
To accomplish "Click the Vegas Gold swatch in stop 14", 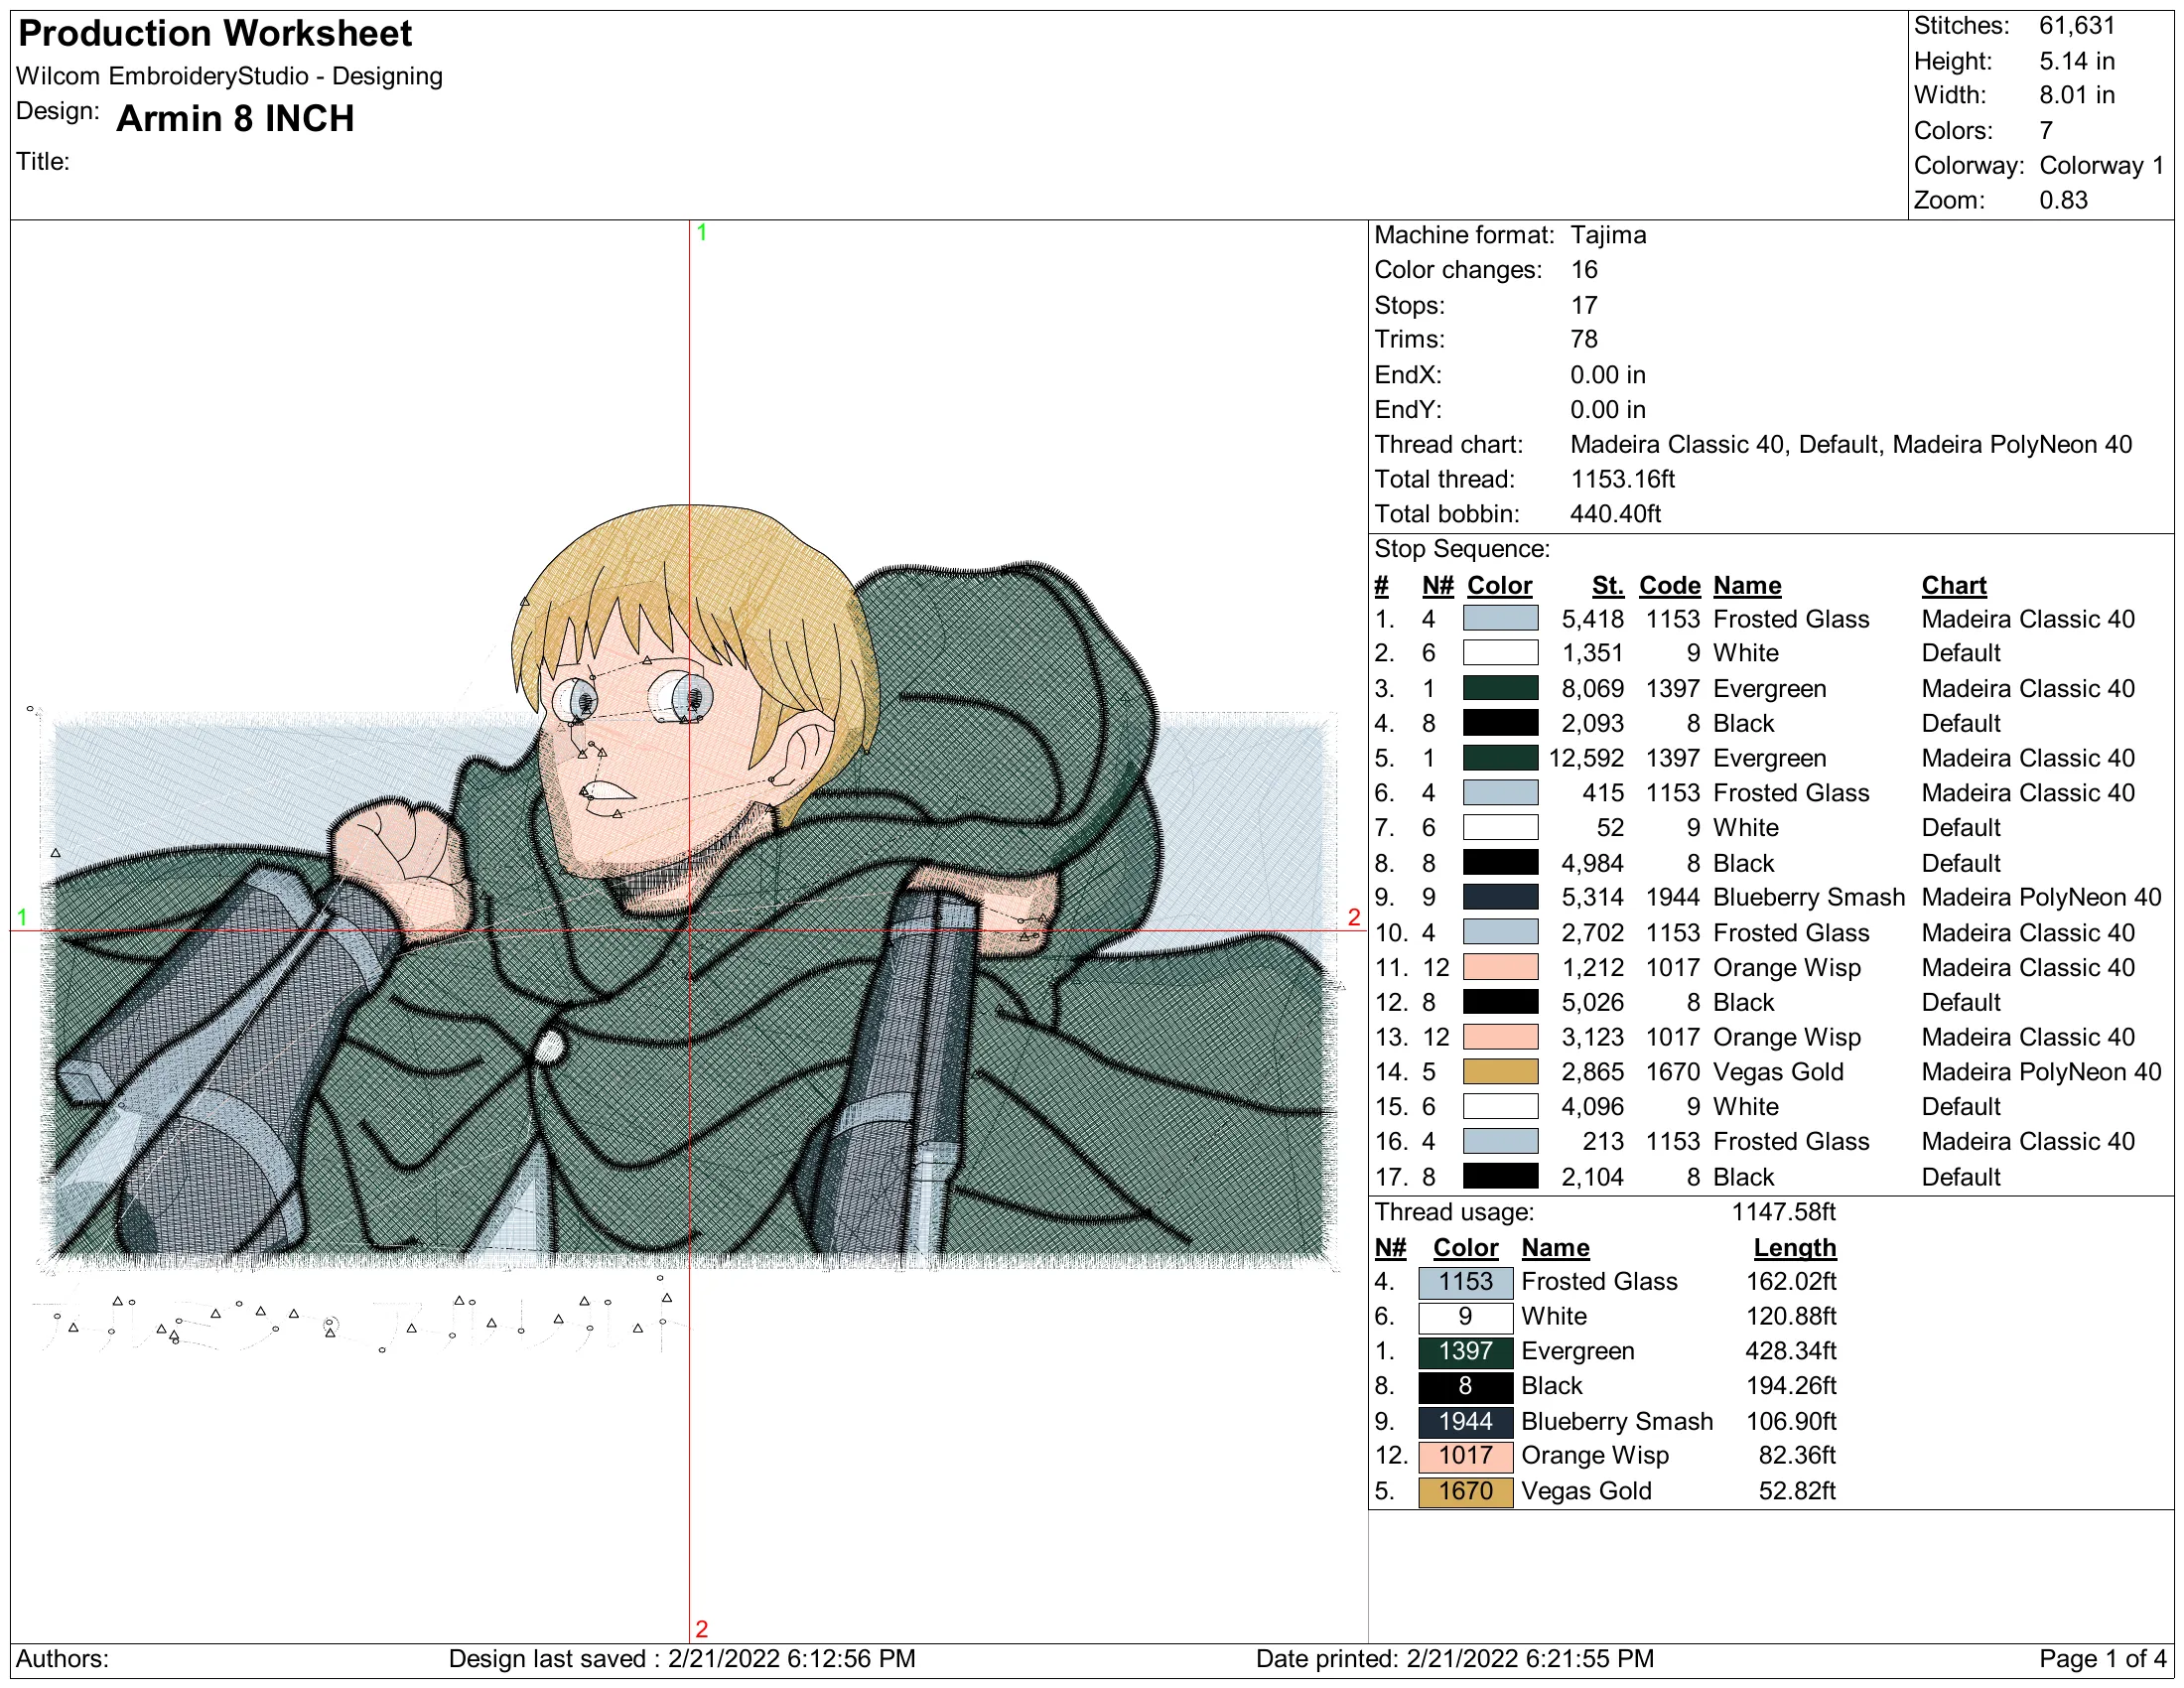I will pyautogui.click(x=1500, y=1072).
